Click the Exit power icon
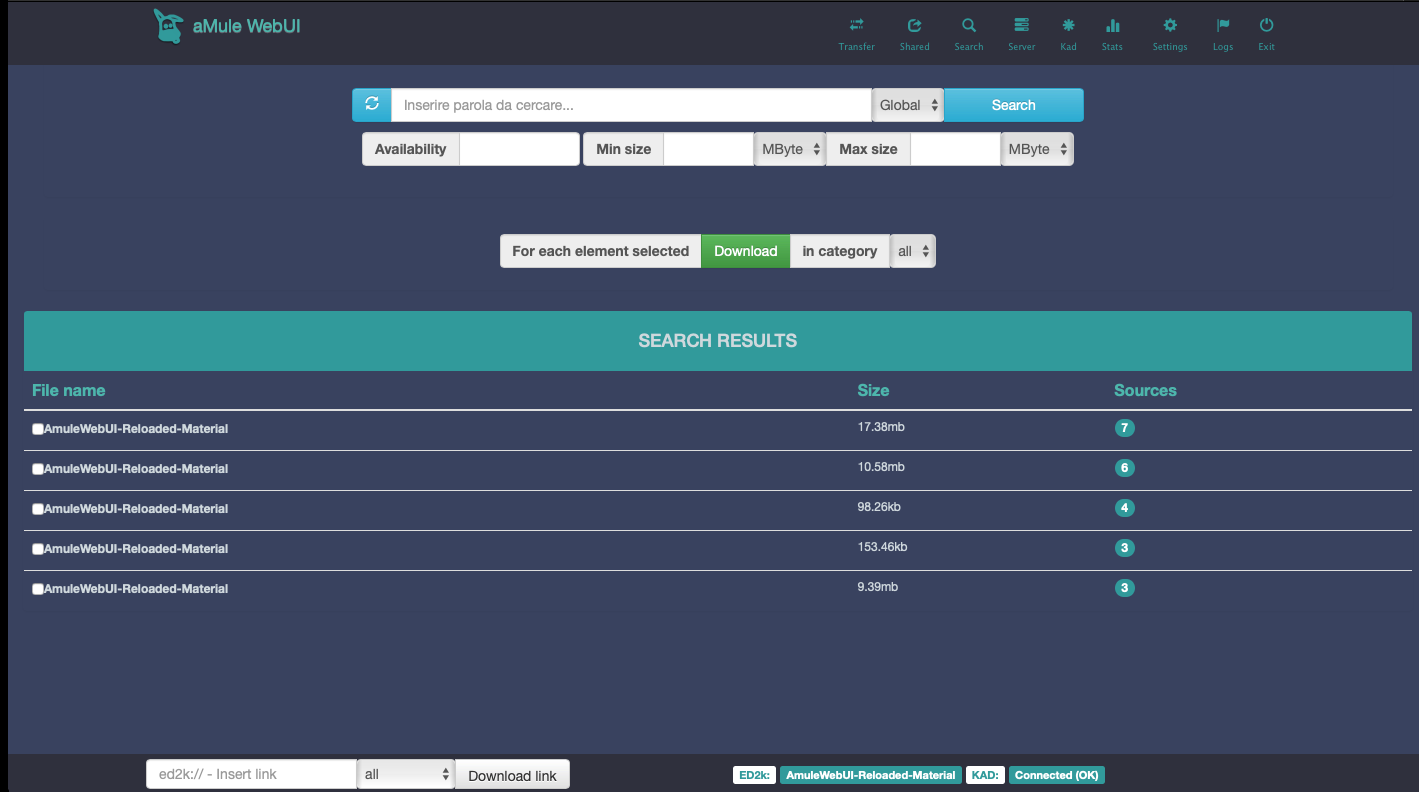 [x=1266, y=25]
